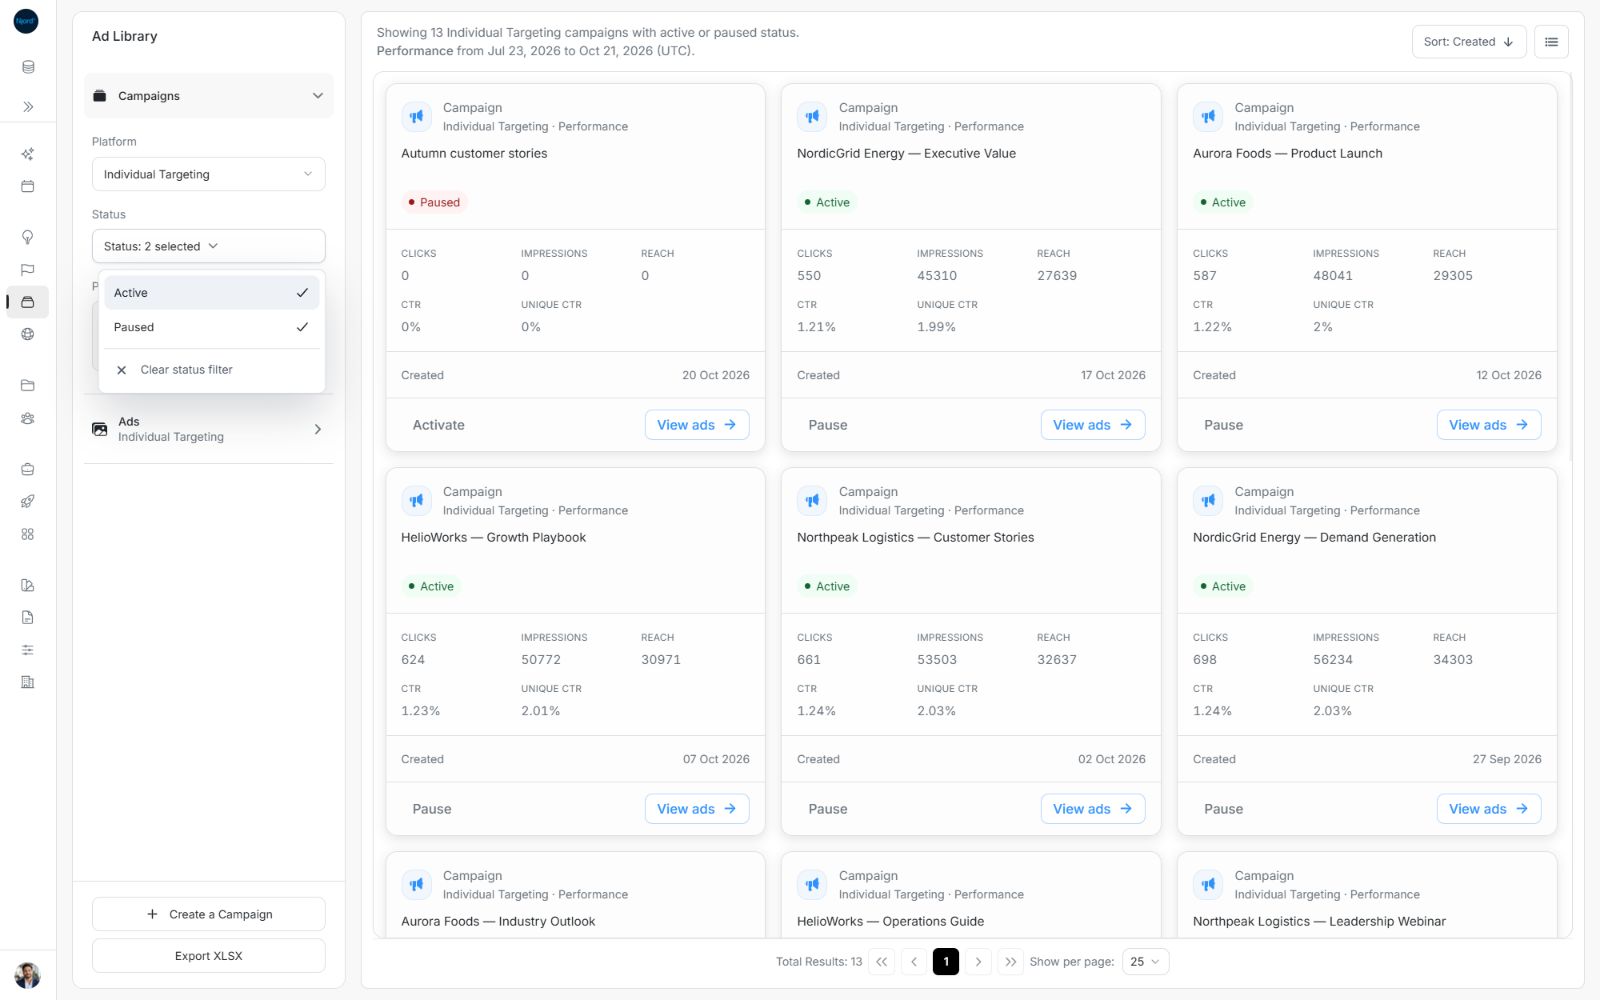
Task: Open the calendar icon in the sidebar
Action: pos(28,186)
